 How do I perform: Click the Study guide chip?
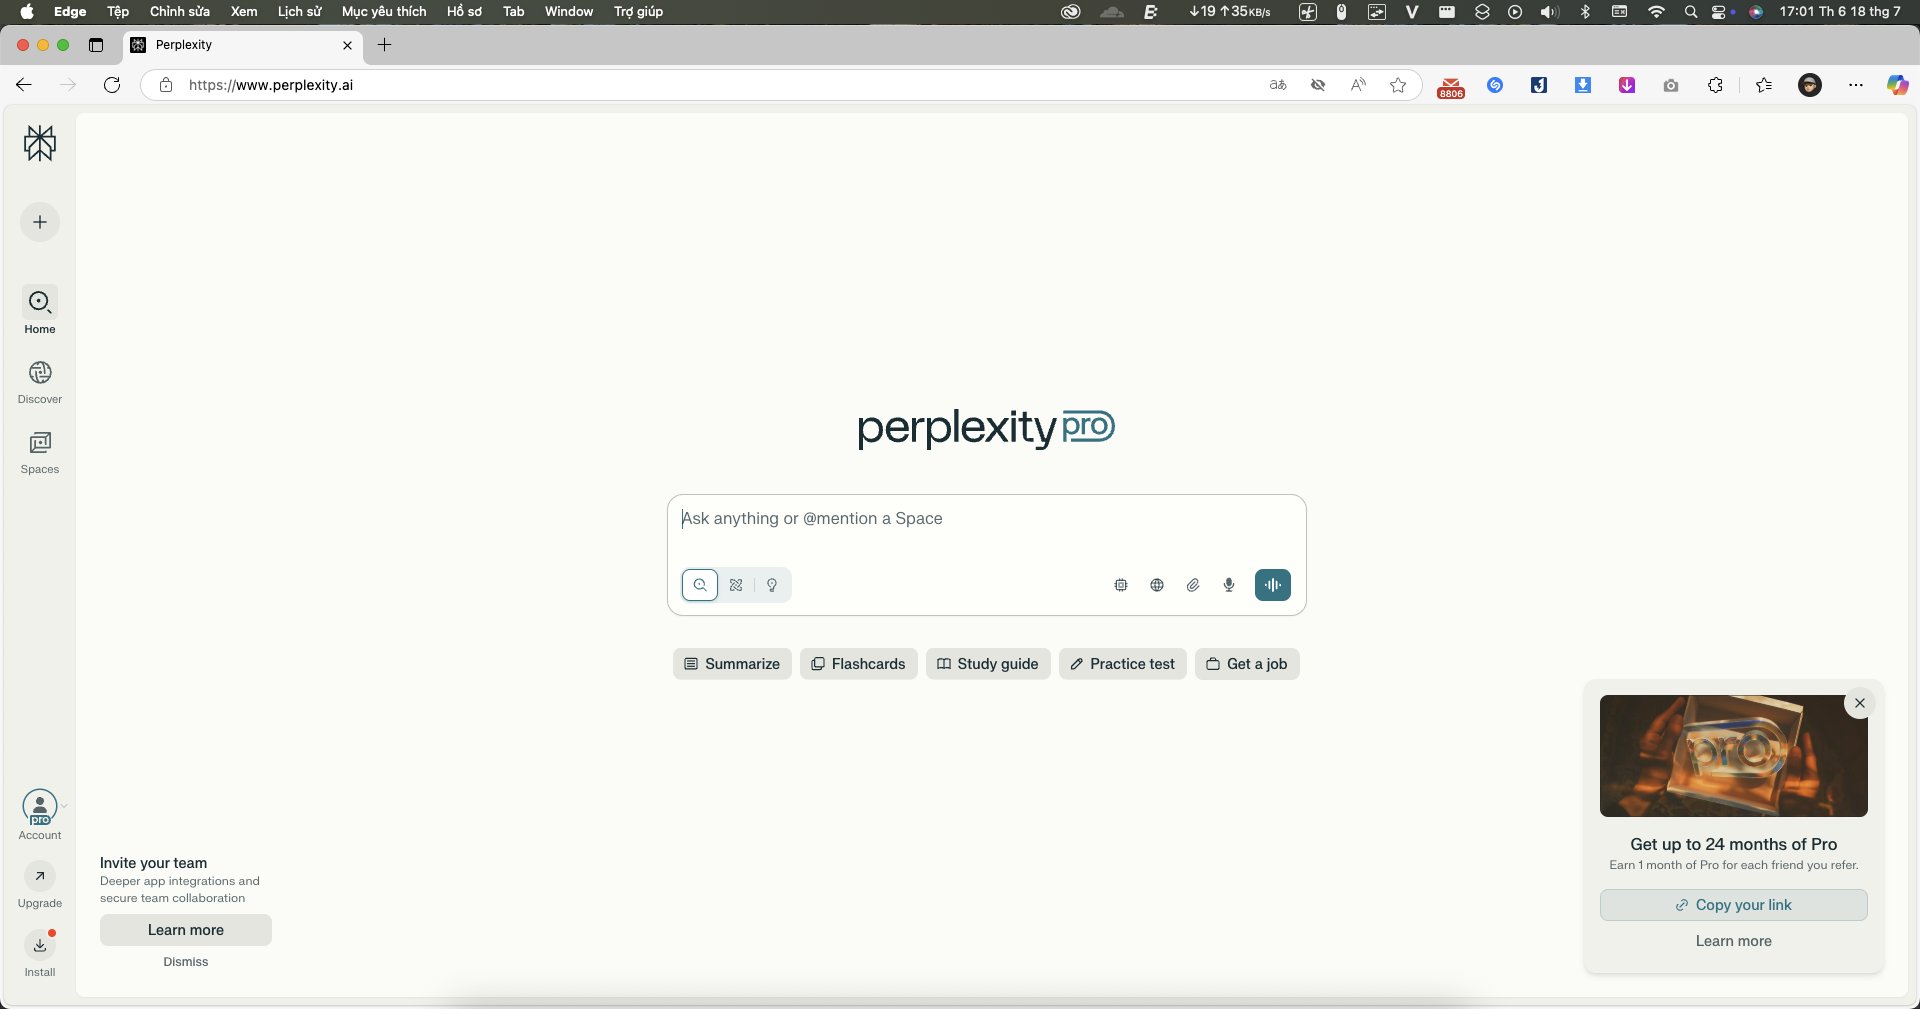click(x=988, y=664)
